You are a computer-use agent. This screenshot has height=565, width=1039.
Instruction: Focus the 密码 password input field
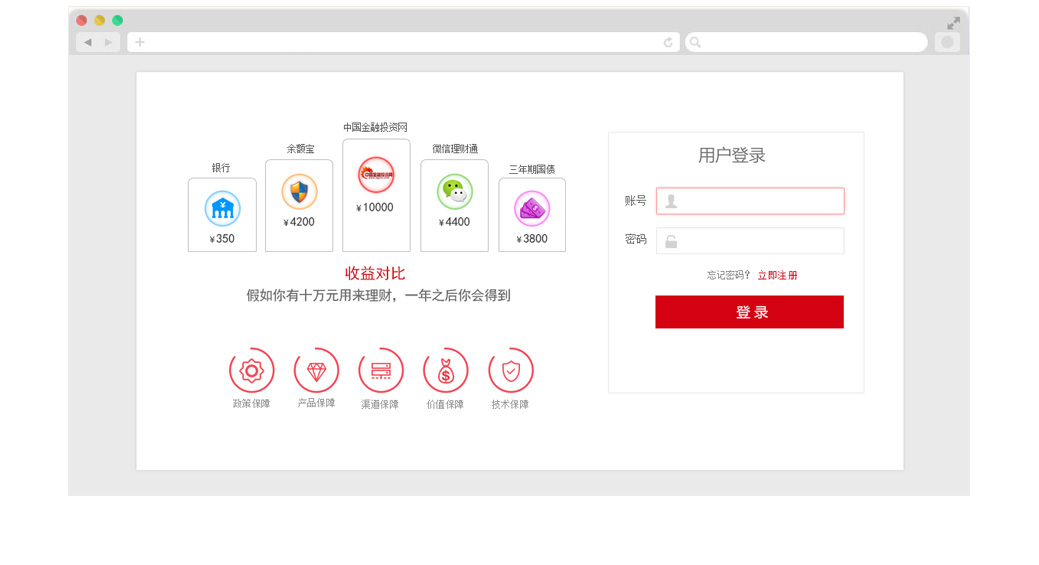750,241
